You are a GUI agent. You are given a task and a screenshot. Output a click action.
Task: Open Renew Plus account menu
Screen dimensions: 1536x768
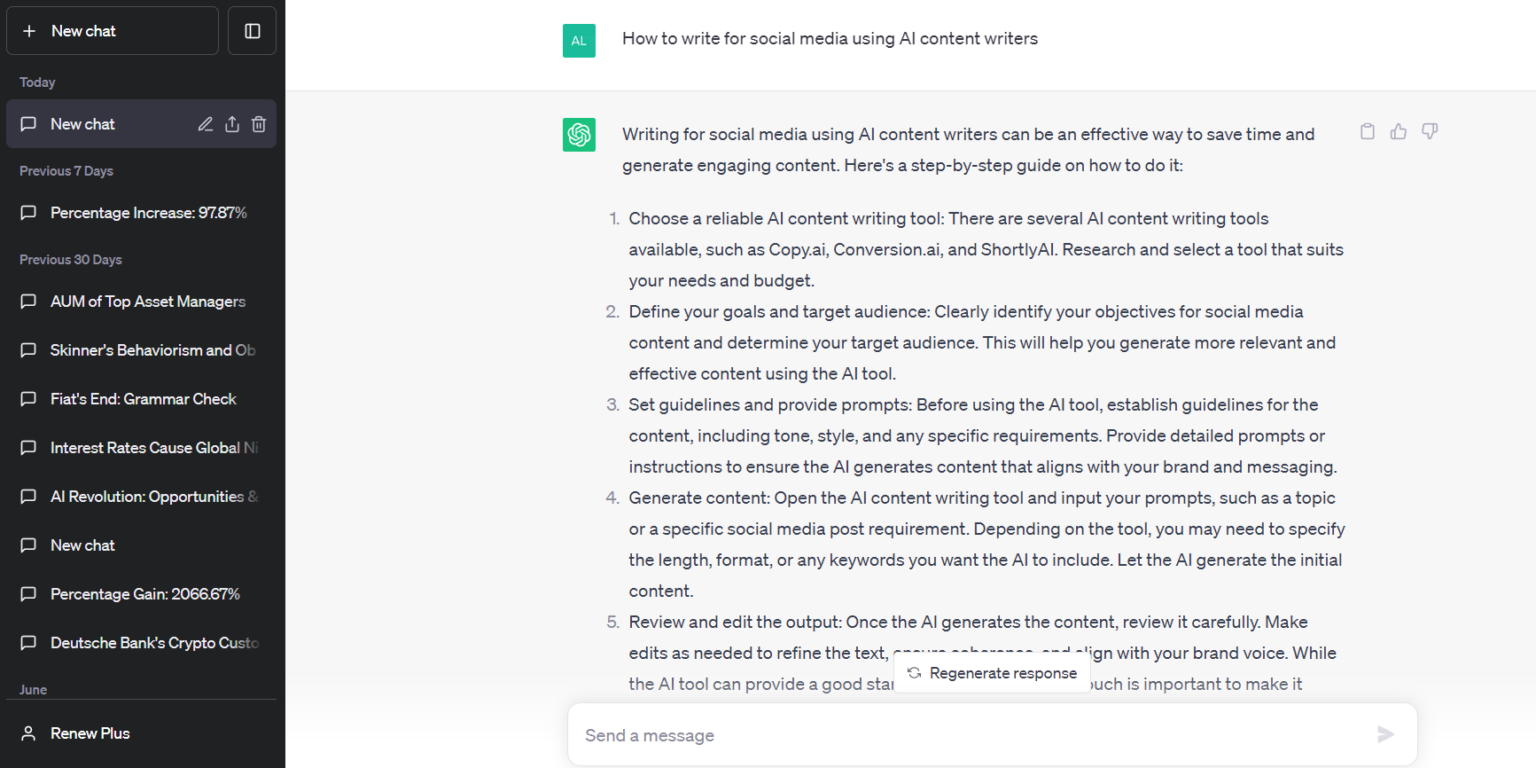[90, 733]
